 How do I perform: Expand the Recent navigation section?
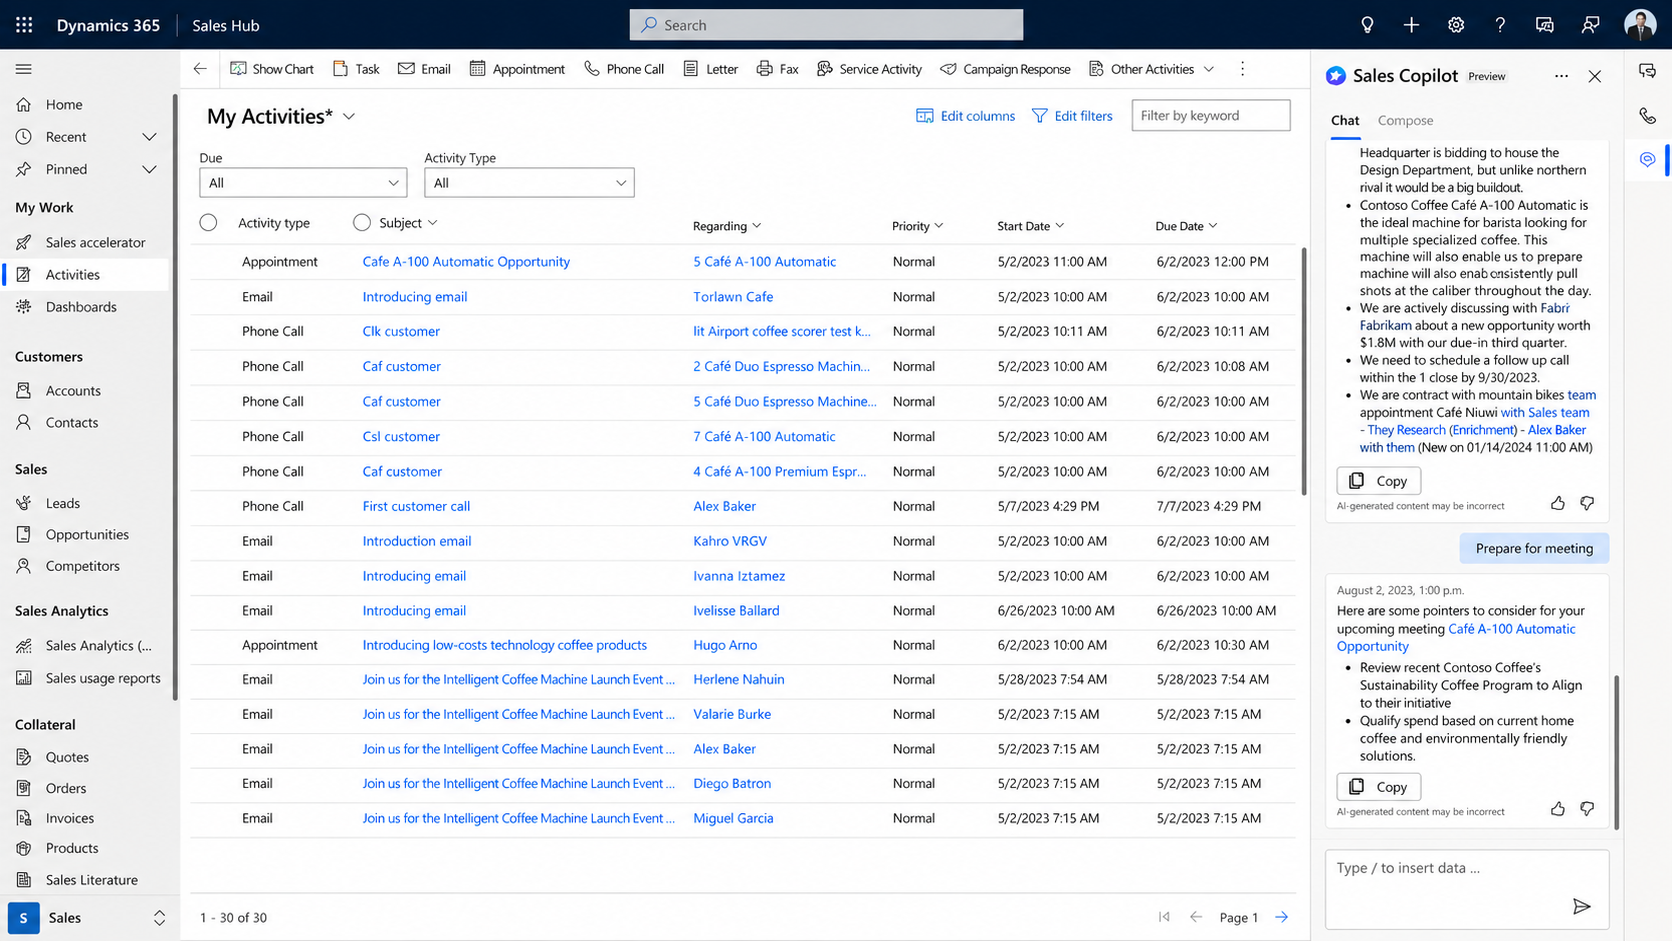(x=149, y=137)
